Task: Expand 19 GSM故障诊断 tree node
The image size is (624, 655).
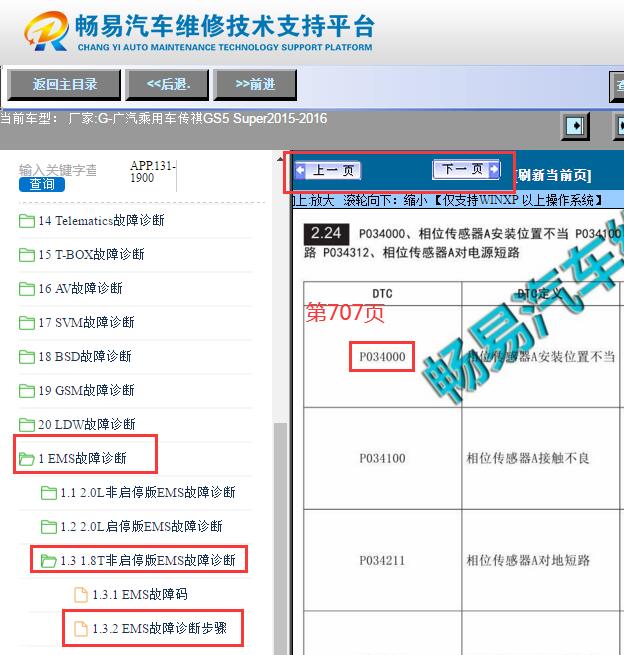Action: 86,391
